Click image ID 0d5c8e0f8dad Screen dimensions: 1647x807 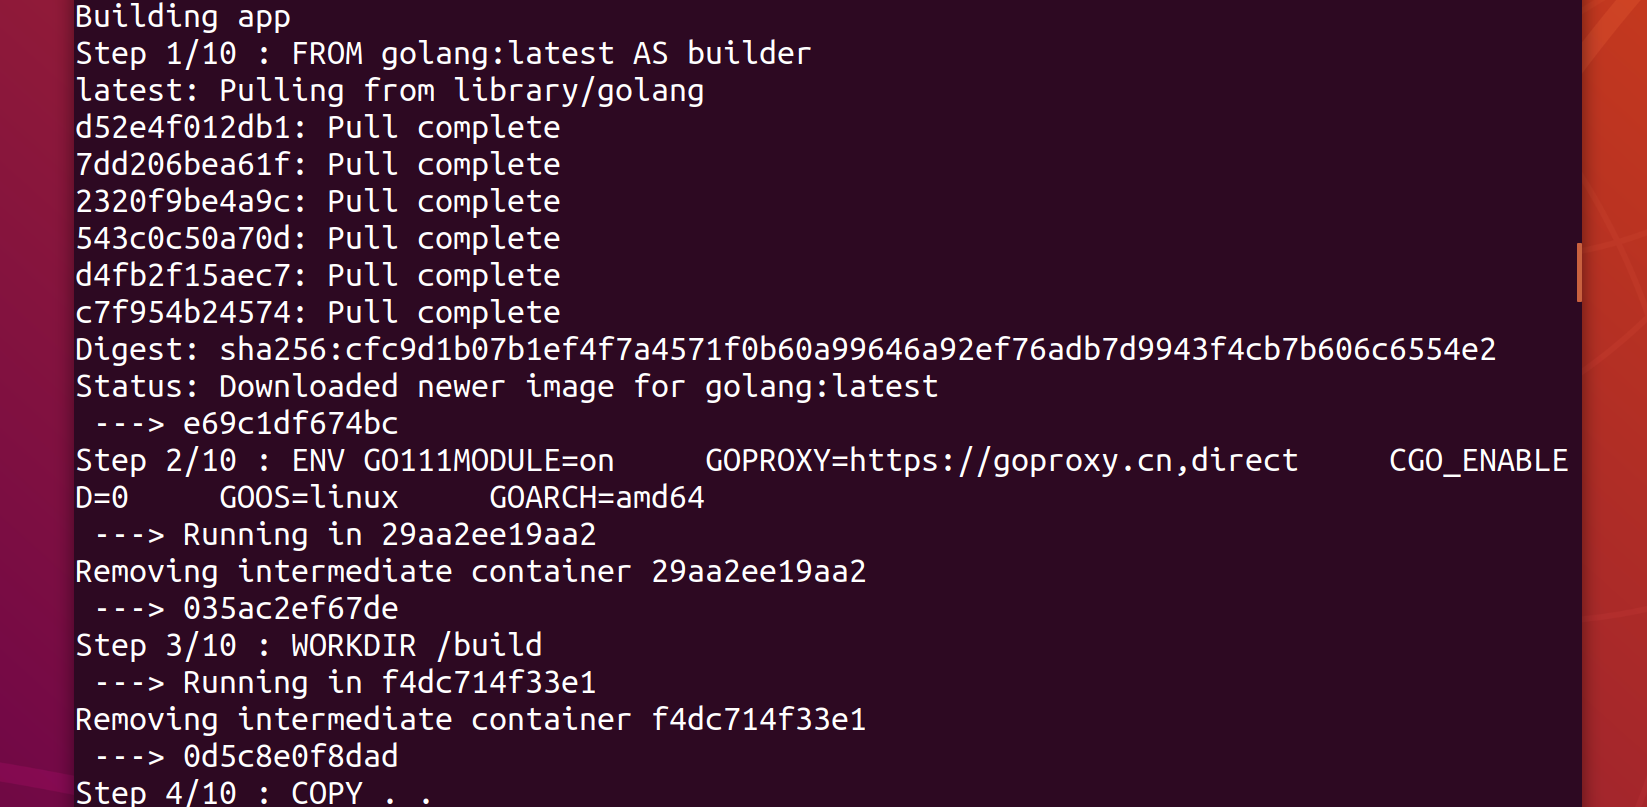pos(290,757)
